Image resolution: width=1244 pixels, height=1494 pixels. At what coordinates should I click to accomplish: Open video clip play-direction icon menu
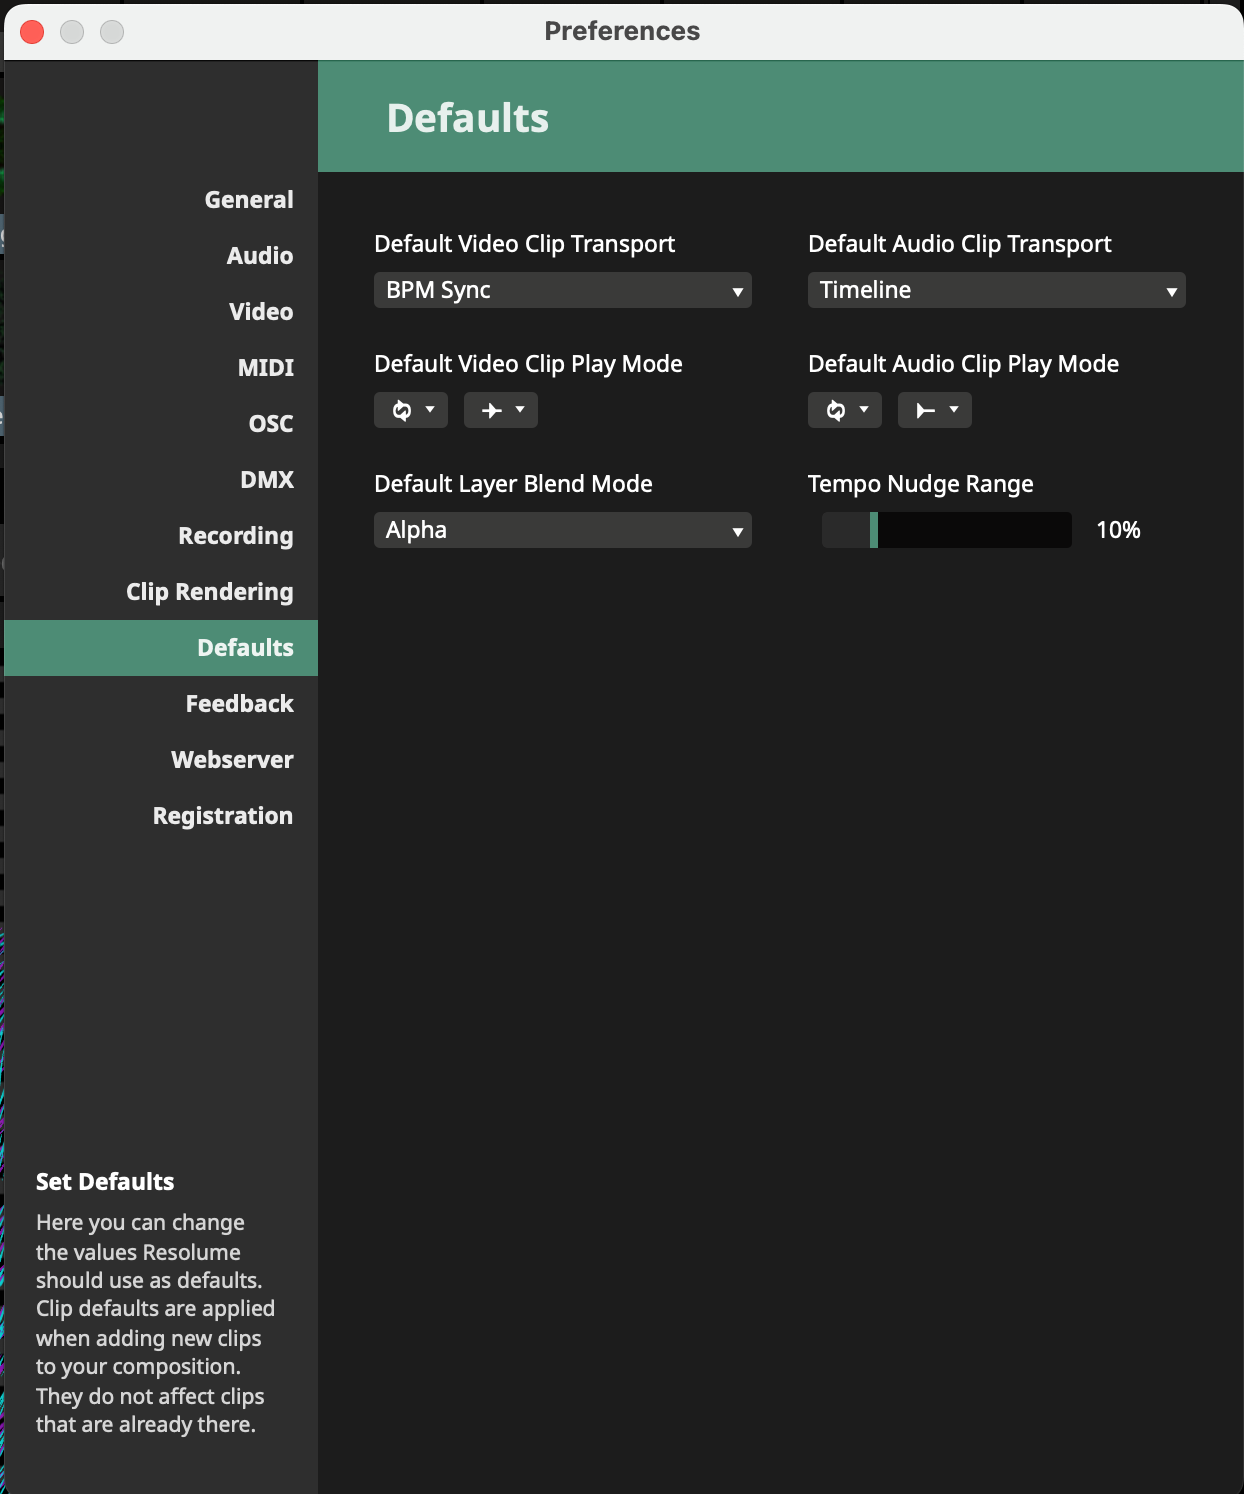point(501,410)
